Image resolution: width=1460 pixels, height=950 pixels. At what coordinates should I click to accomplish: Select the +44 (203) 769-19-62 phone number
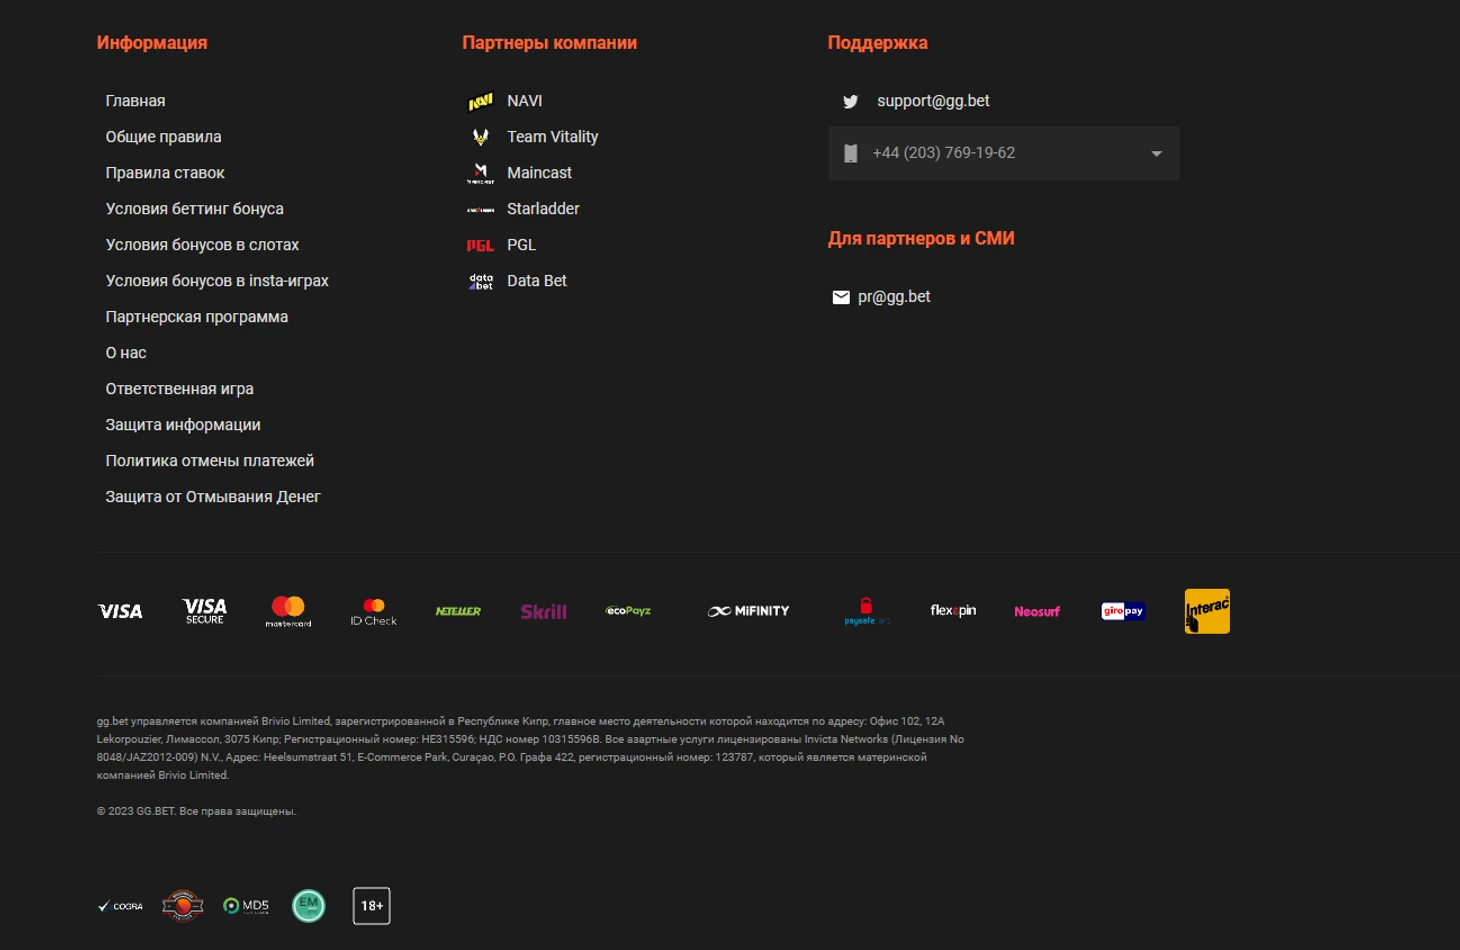(944, 153)
